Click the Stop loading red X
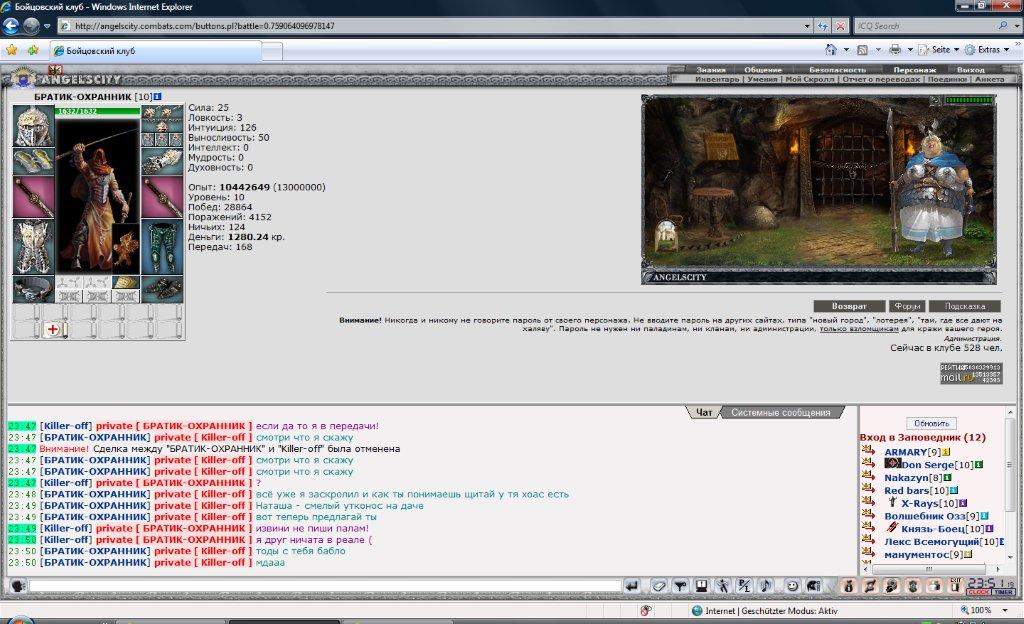This screenshot has width=1024, height=624. pyautogui.click(x=840, y=26)
